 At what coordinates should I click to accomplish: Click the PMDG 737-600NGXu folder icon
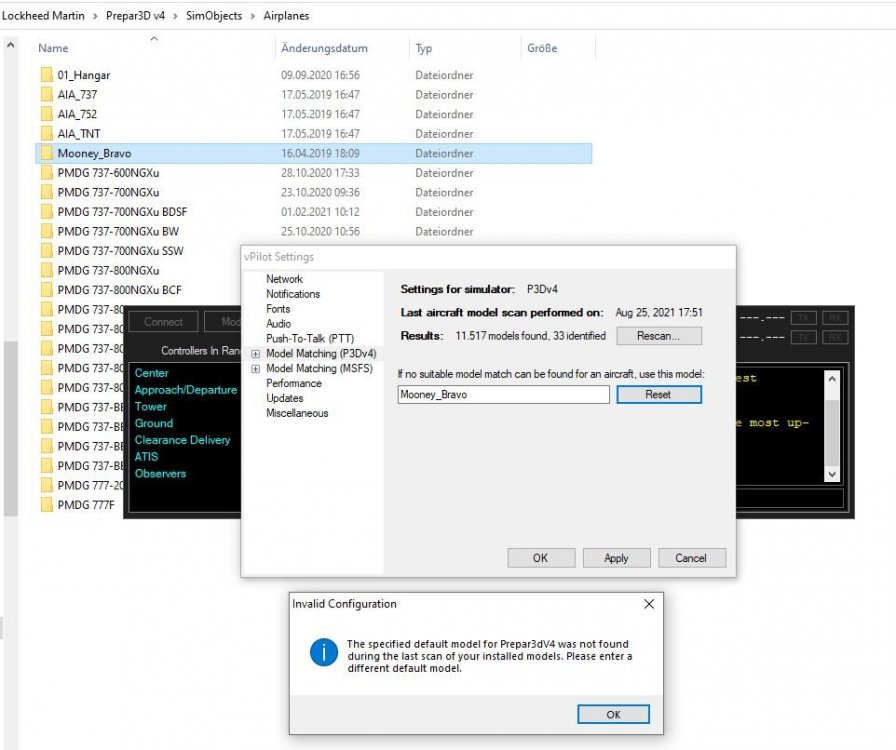(x=46, y=173)
